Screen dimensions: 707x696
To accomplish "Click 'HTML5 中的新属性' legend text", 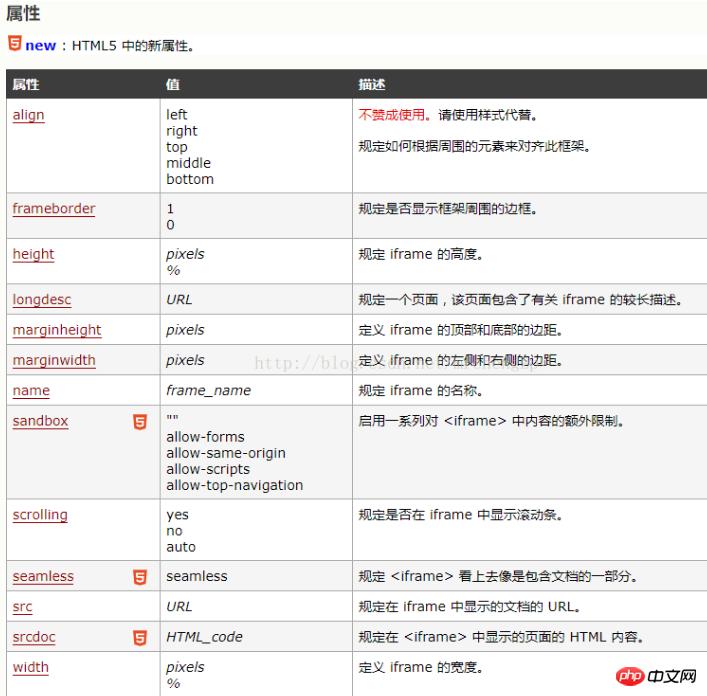I will point(133,46).
